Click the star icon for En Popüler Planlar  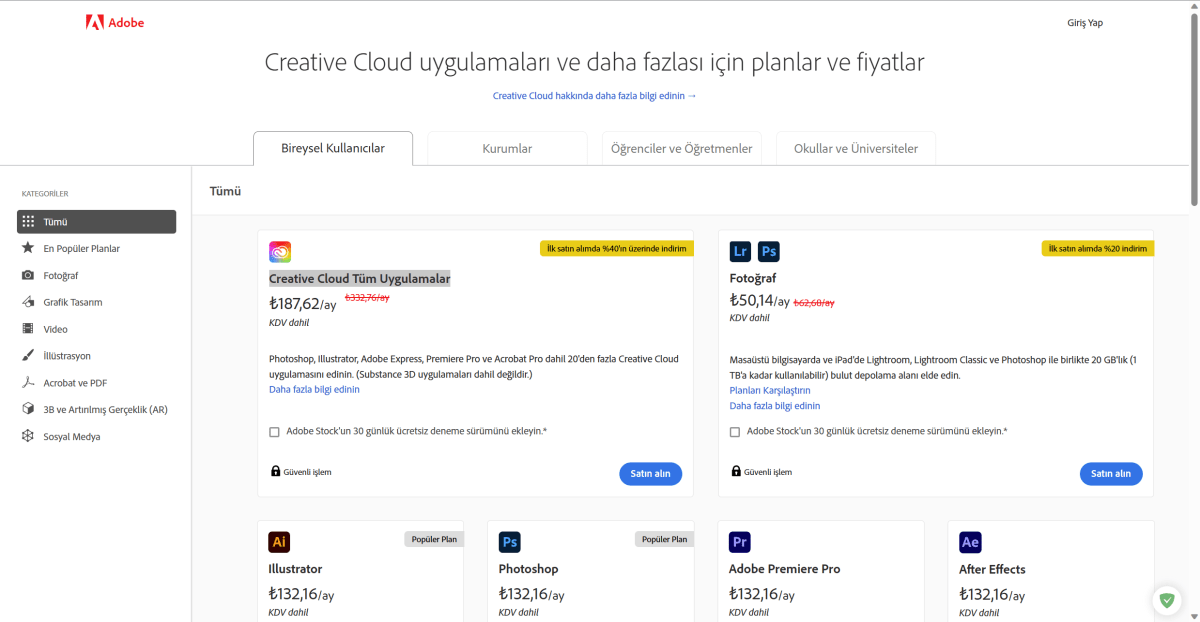click(28, 248)
